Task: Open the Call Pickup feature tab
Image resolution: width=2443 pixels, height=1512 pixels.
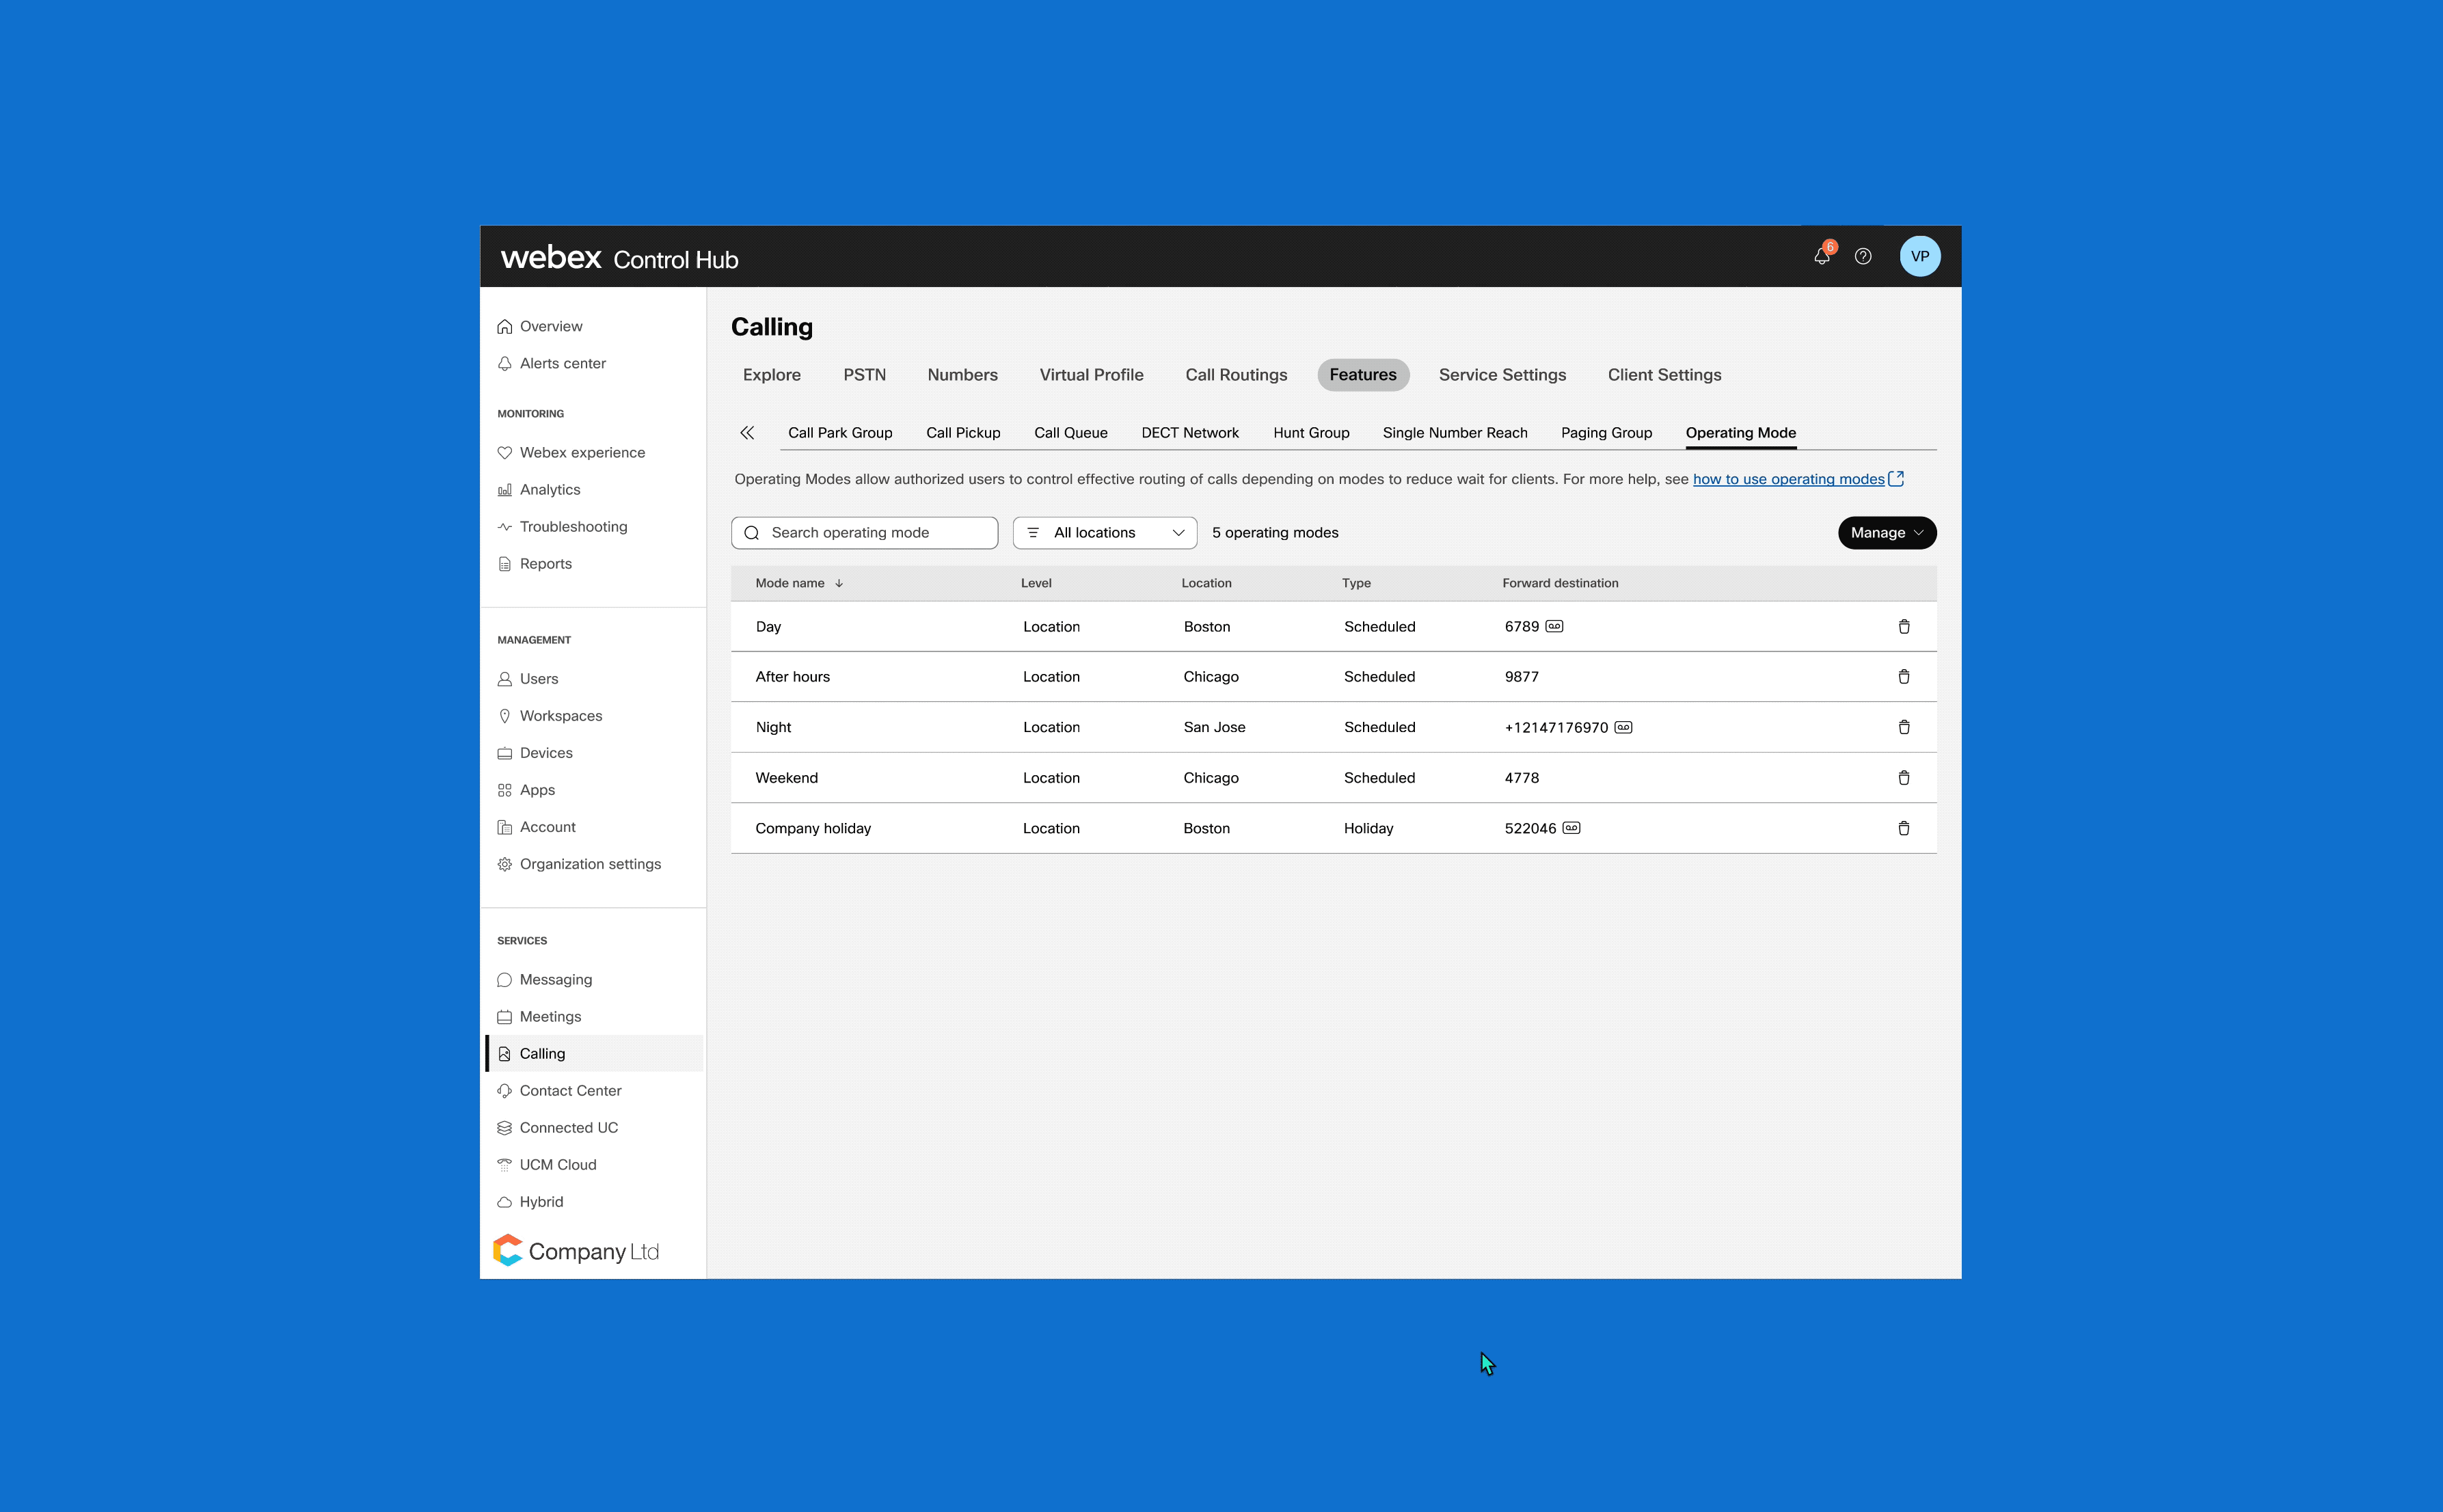Action: (963, 432)
